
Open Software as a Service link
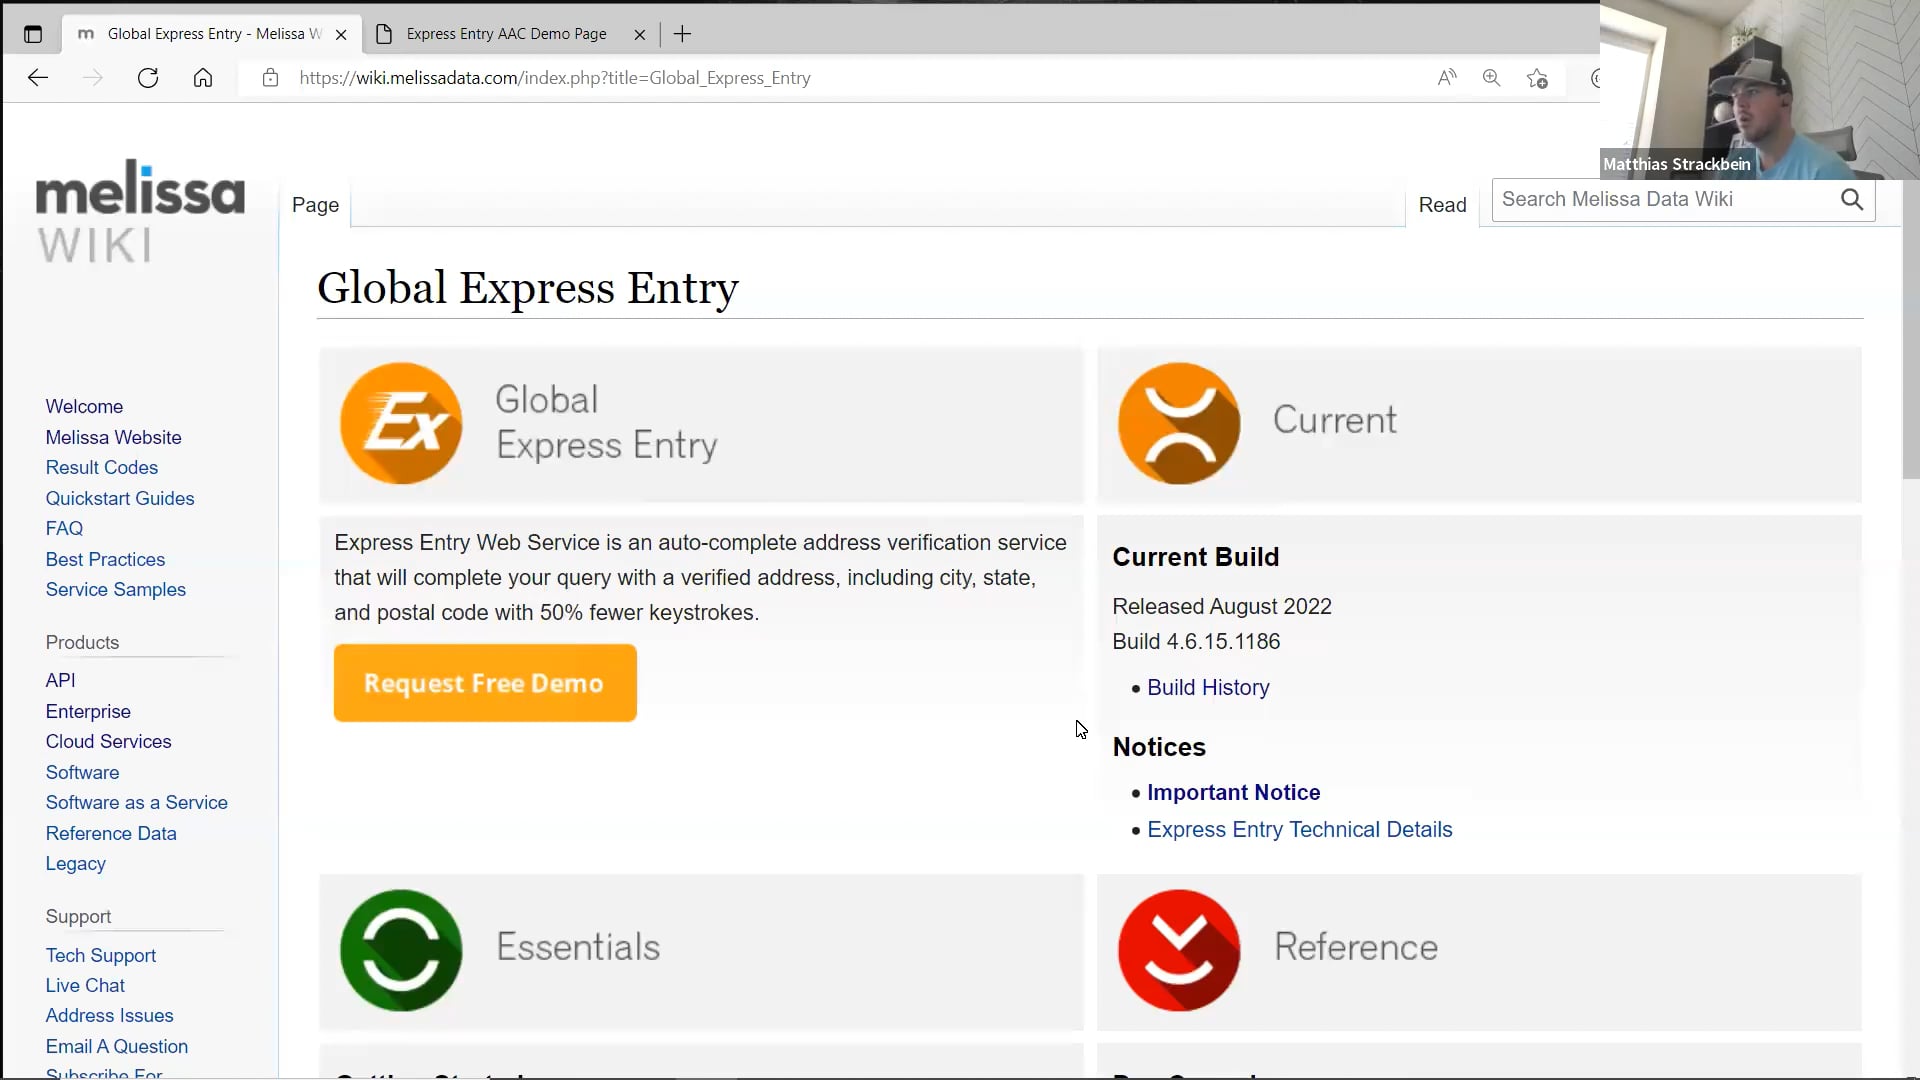coord(136,803)
